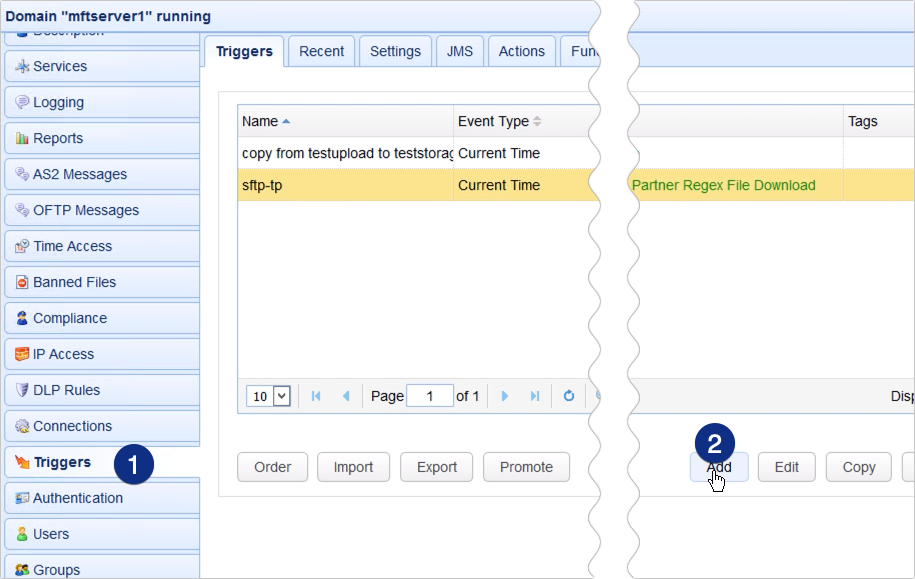Click the Export button
Viewport: 915px width, 579px height.
[x=437, y=467]
